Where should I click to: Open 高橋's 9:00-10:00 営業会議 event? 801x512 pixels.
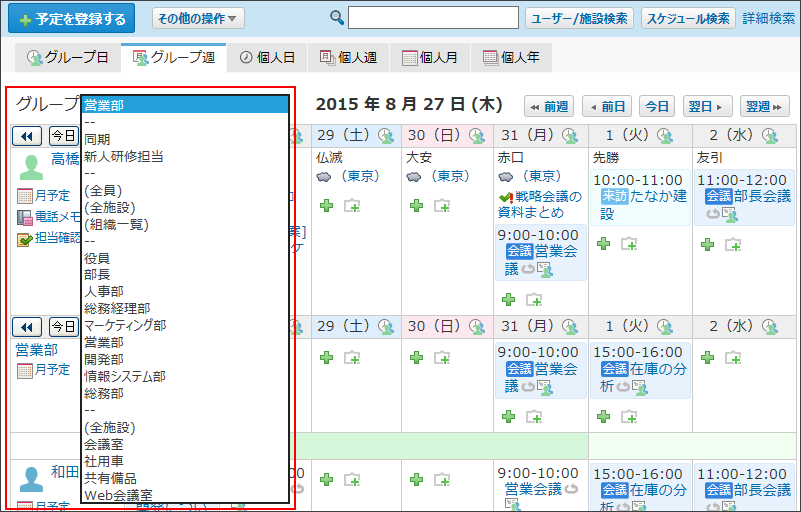pos(541,253)
